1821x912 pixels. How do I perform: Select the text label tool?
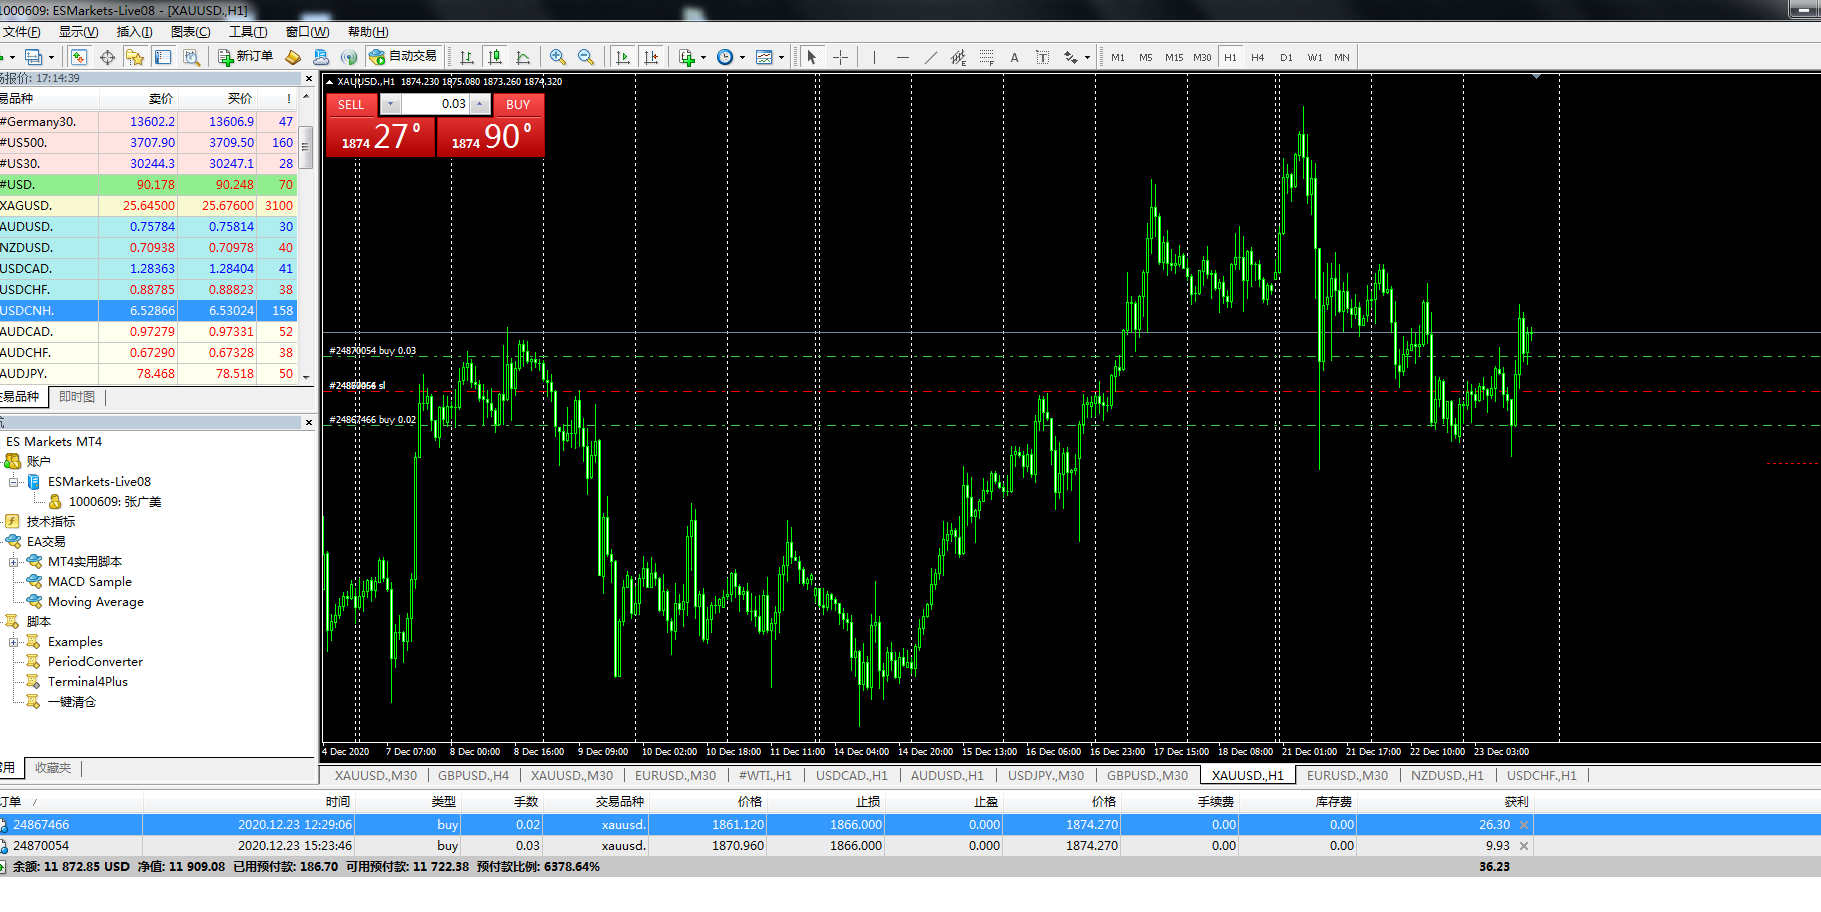[x=1014, y=57]
